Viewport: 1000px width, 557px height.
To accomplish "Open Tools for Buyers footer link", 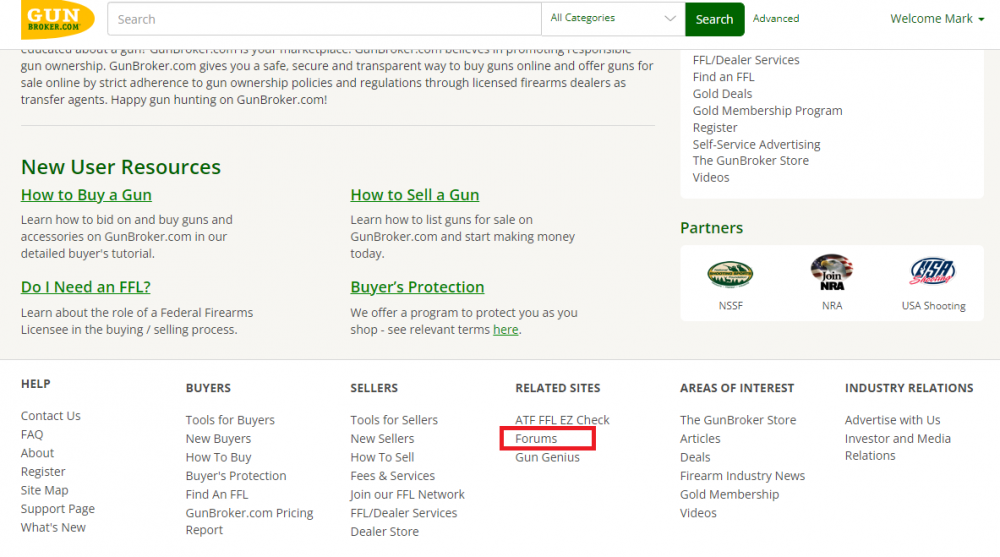I will tap(230, 420).
